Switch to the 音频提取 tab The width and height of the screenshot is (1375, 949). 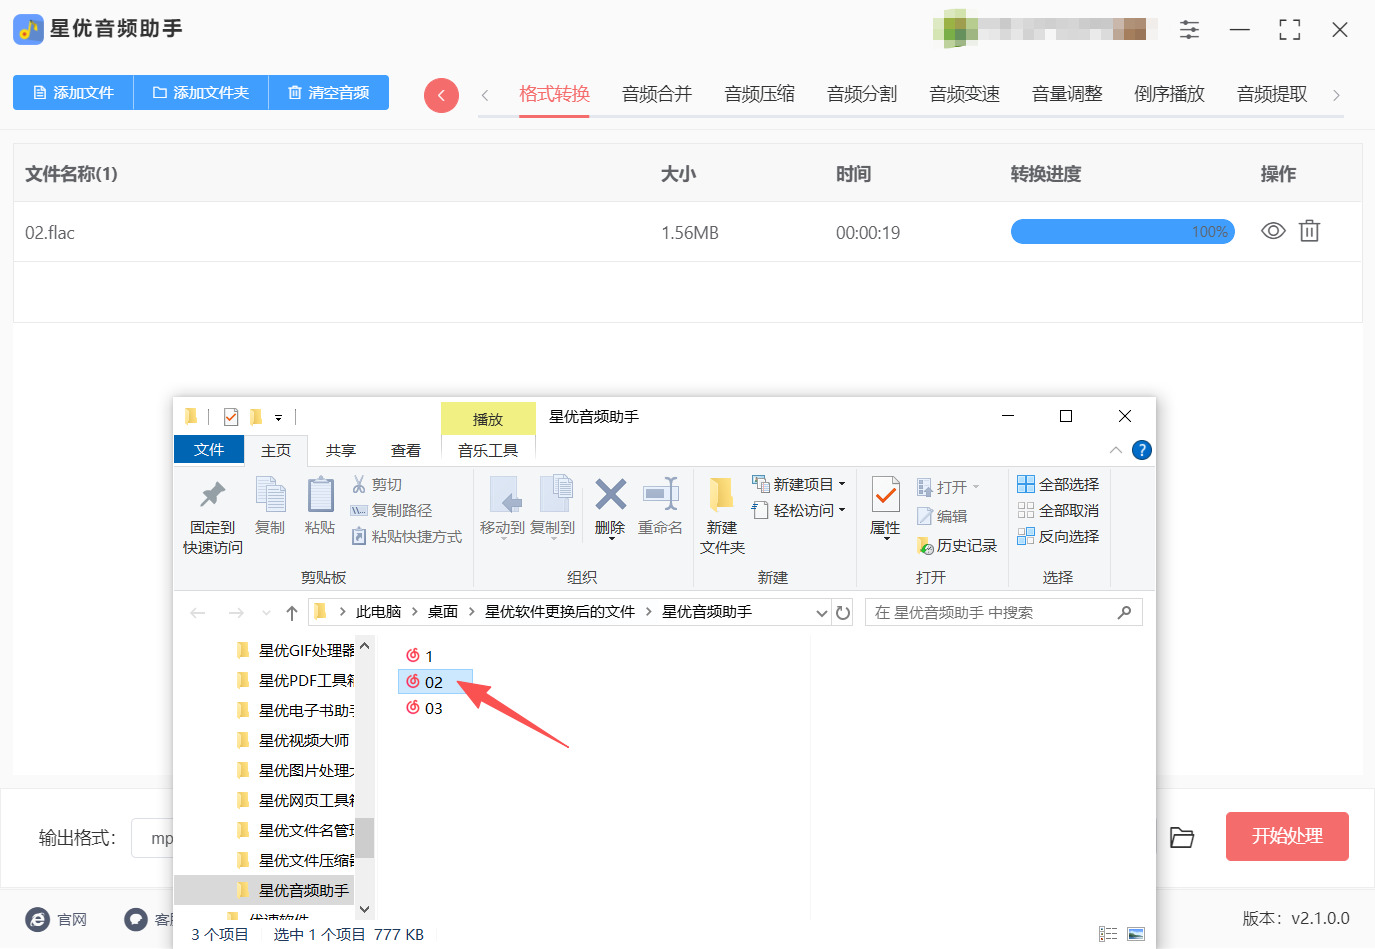pos(1272,94)
